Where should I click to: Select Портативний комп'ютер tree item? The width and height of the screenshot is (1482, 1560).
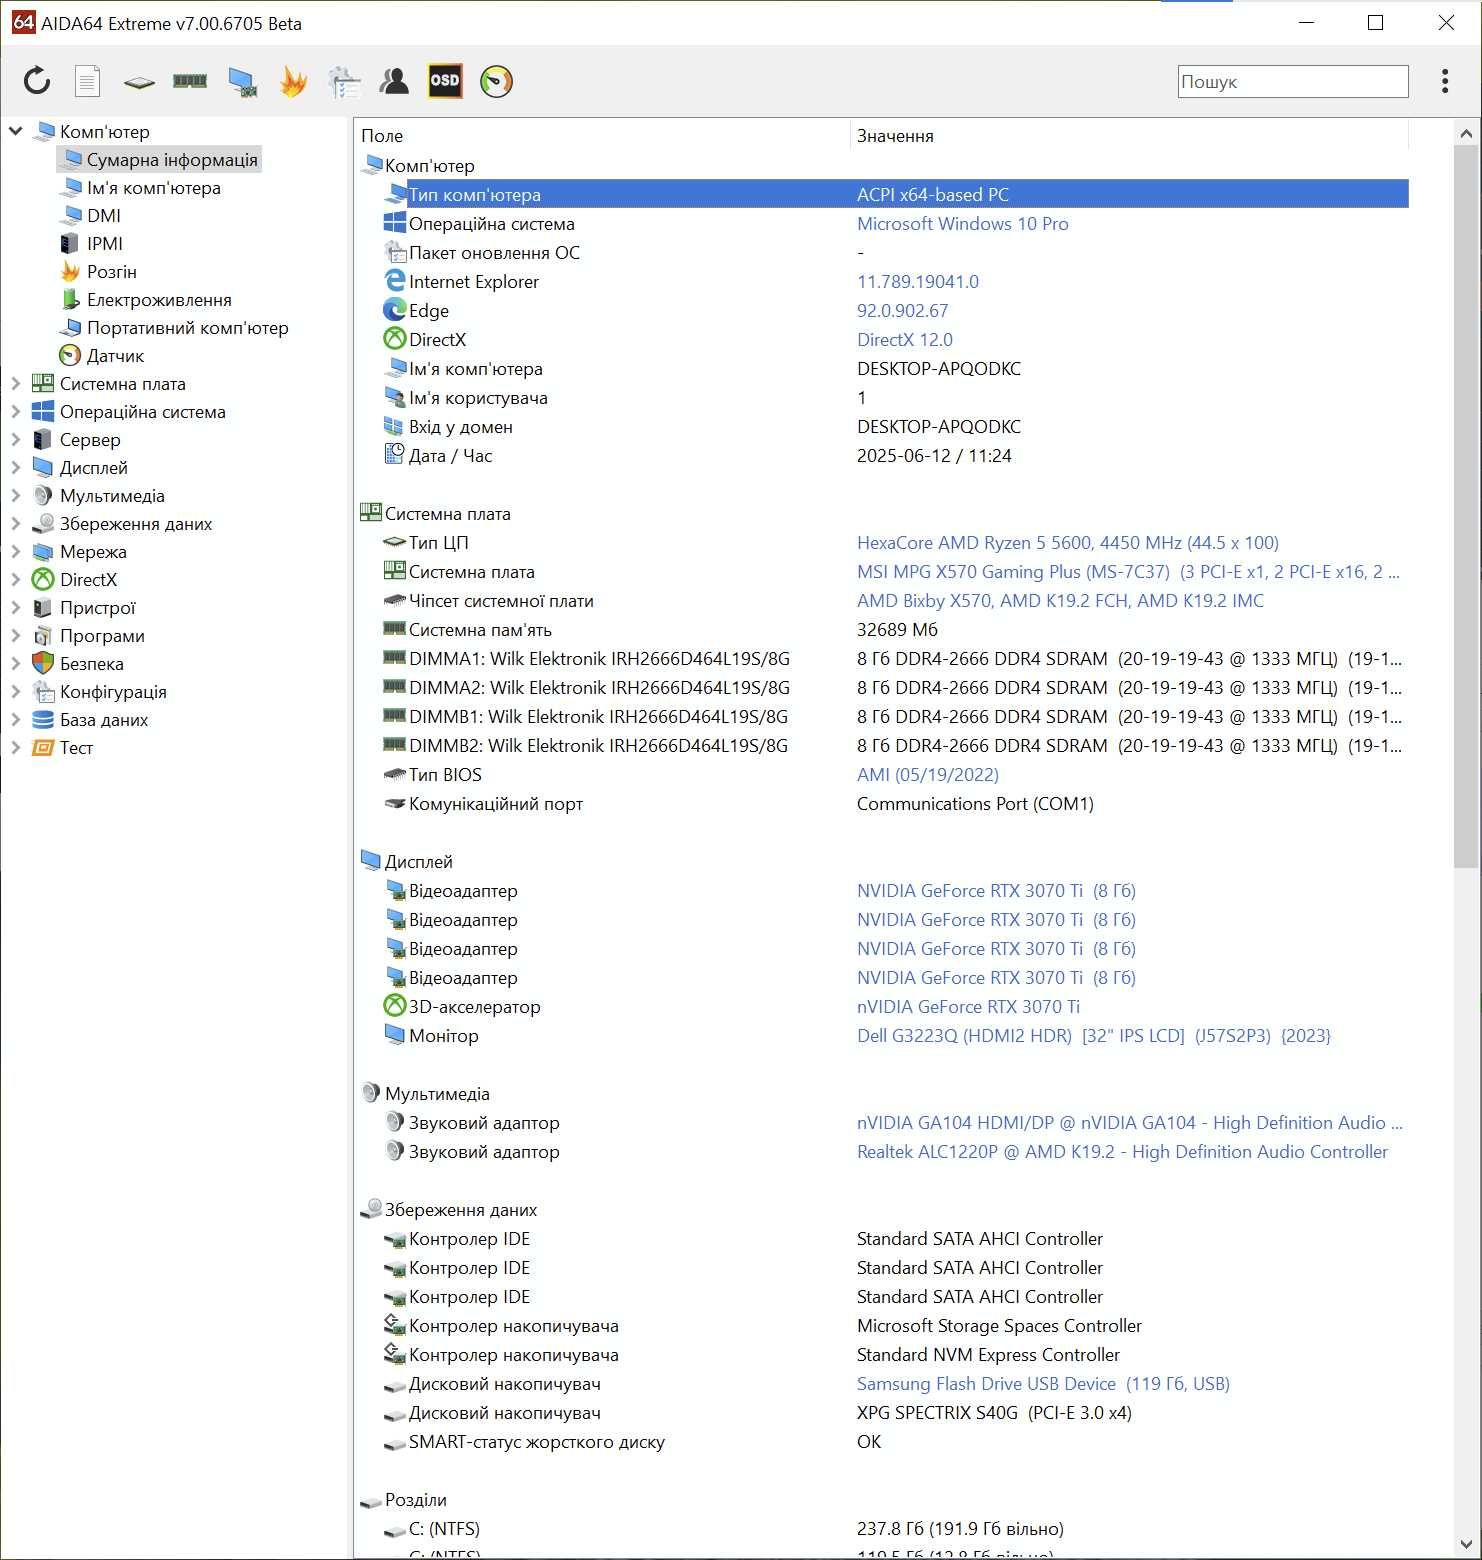188,327
